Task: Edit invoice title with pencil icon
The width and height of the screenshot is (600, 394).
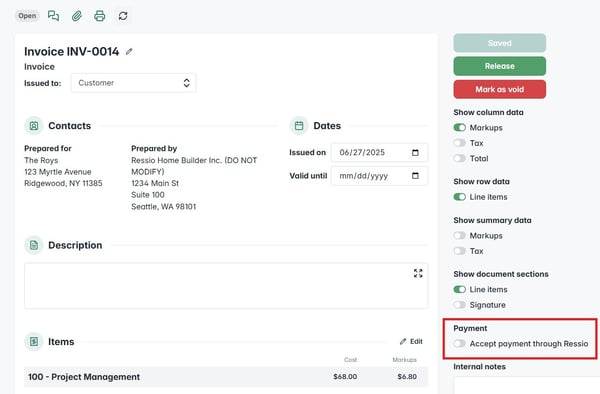Action: coord(129,51)
